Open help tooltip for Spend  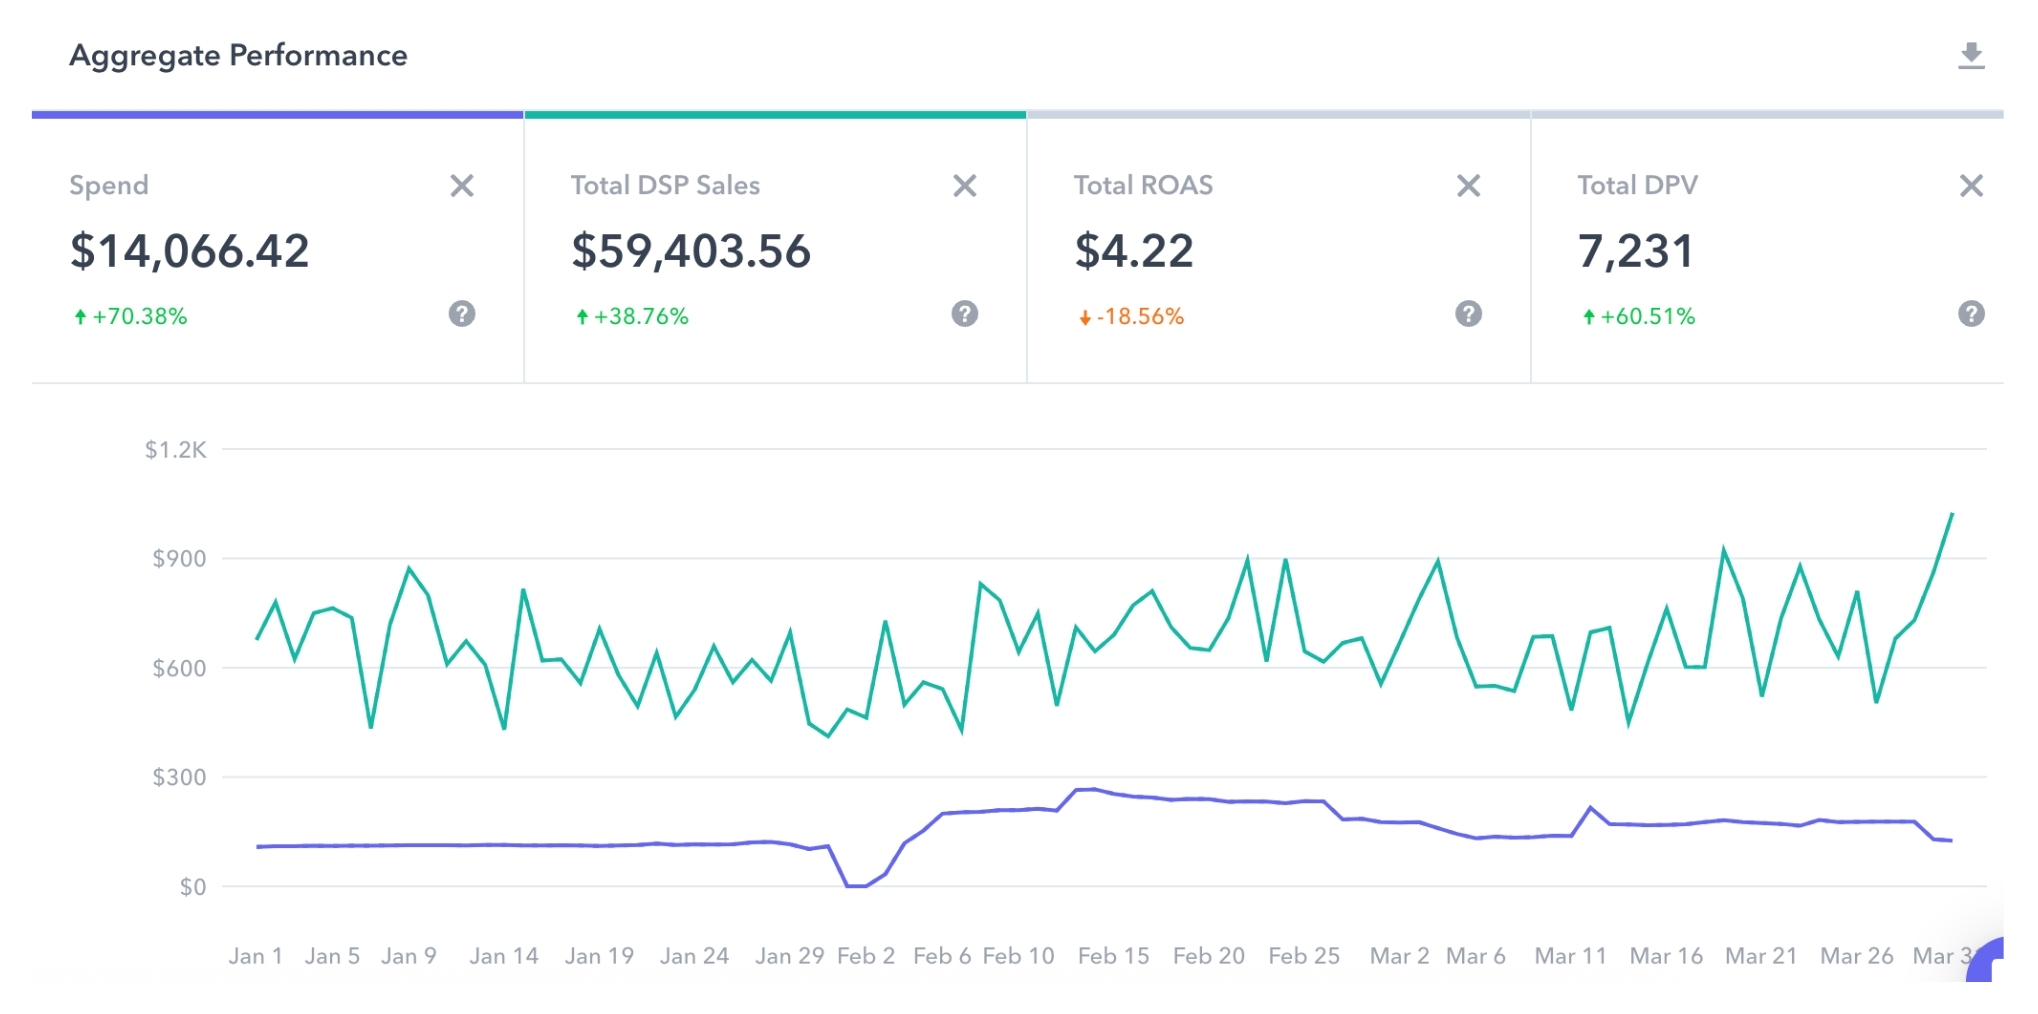461,314
